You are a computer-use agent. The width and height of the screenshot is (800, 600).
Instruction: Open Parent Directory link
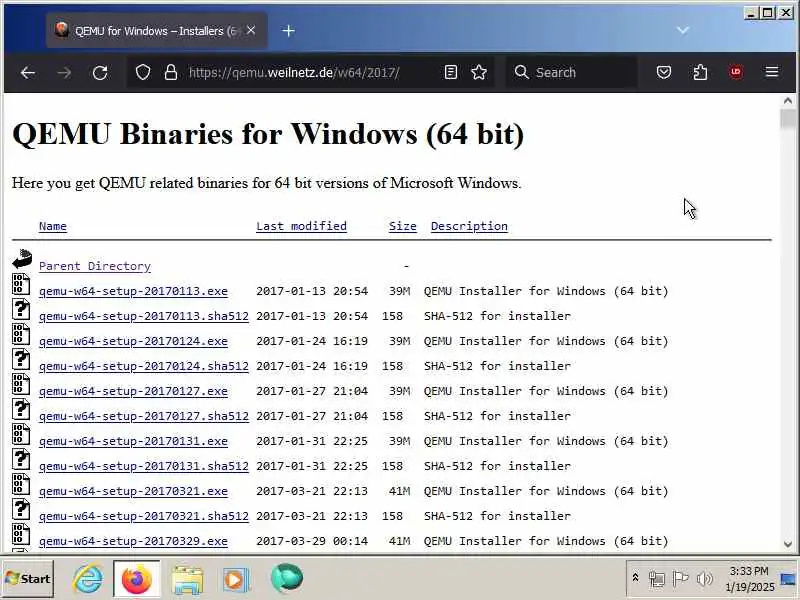coord(95,266)
